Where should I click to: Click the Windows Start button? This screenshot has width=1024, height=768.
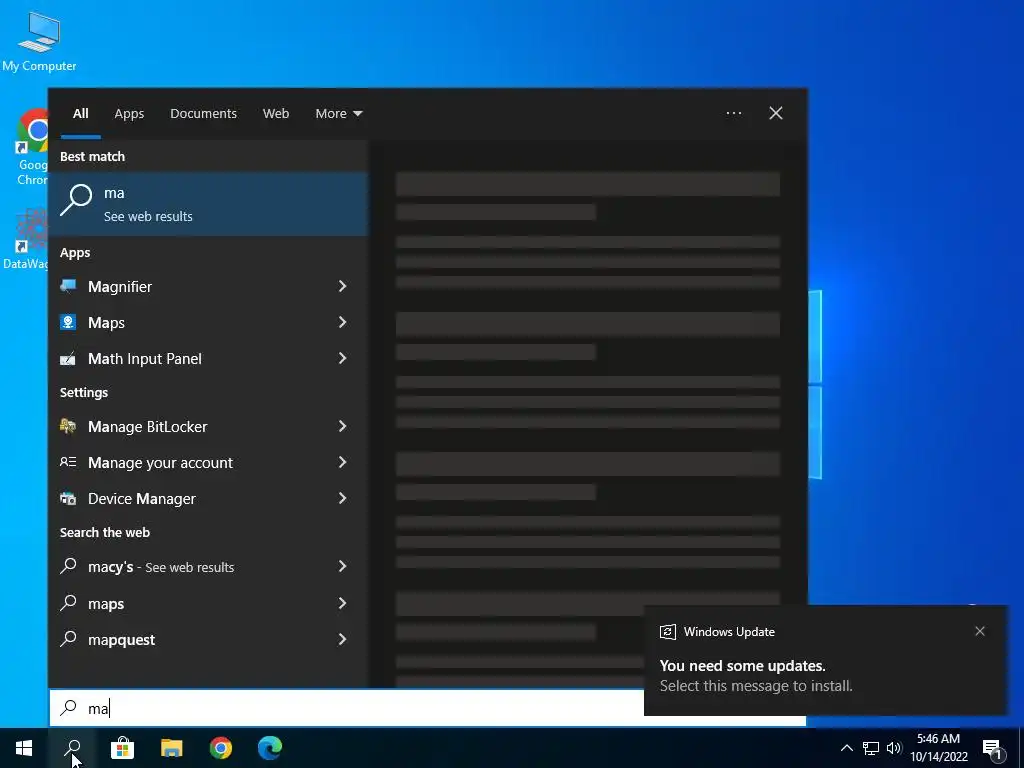tap(24, 748)
